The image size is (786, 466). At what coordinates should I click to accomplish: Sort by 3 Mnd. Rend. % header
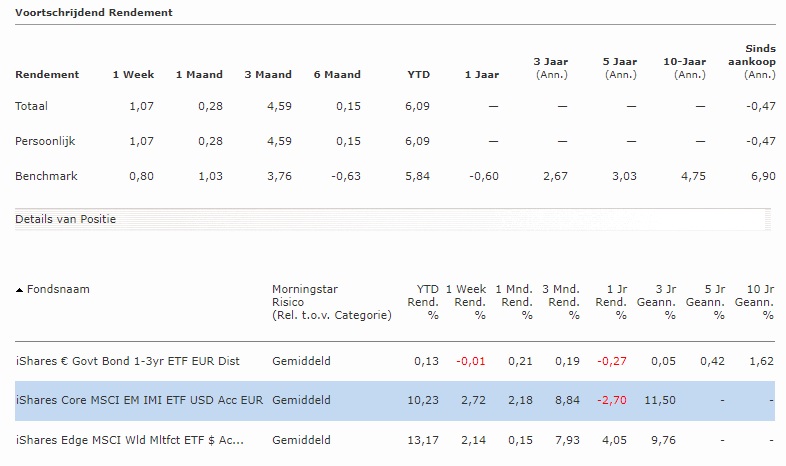tap(560, 302)
